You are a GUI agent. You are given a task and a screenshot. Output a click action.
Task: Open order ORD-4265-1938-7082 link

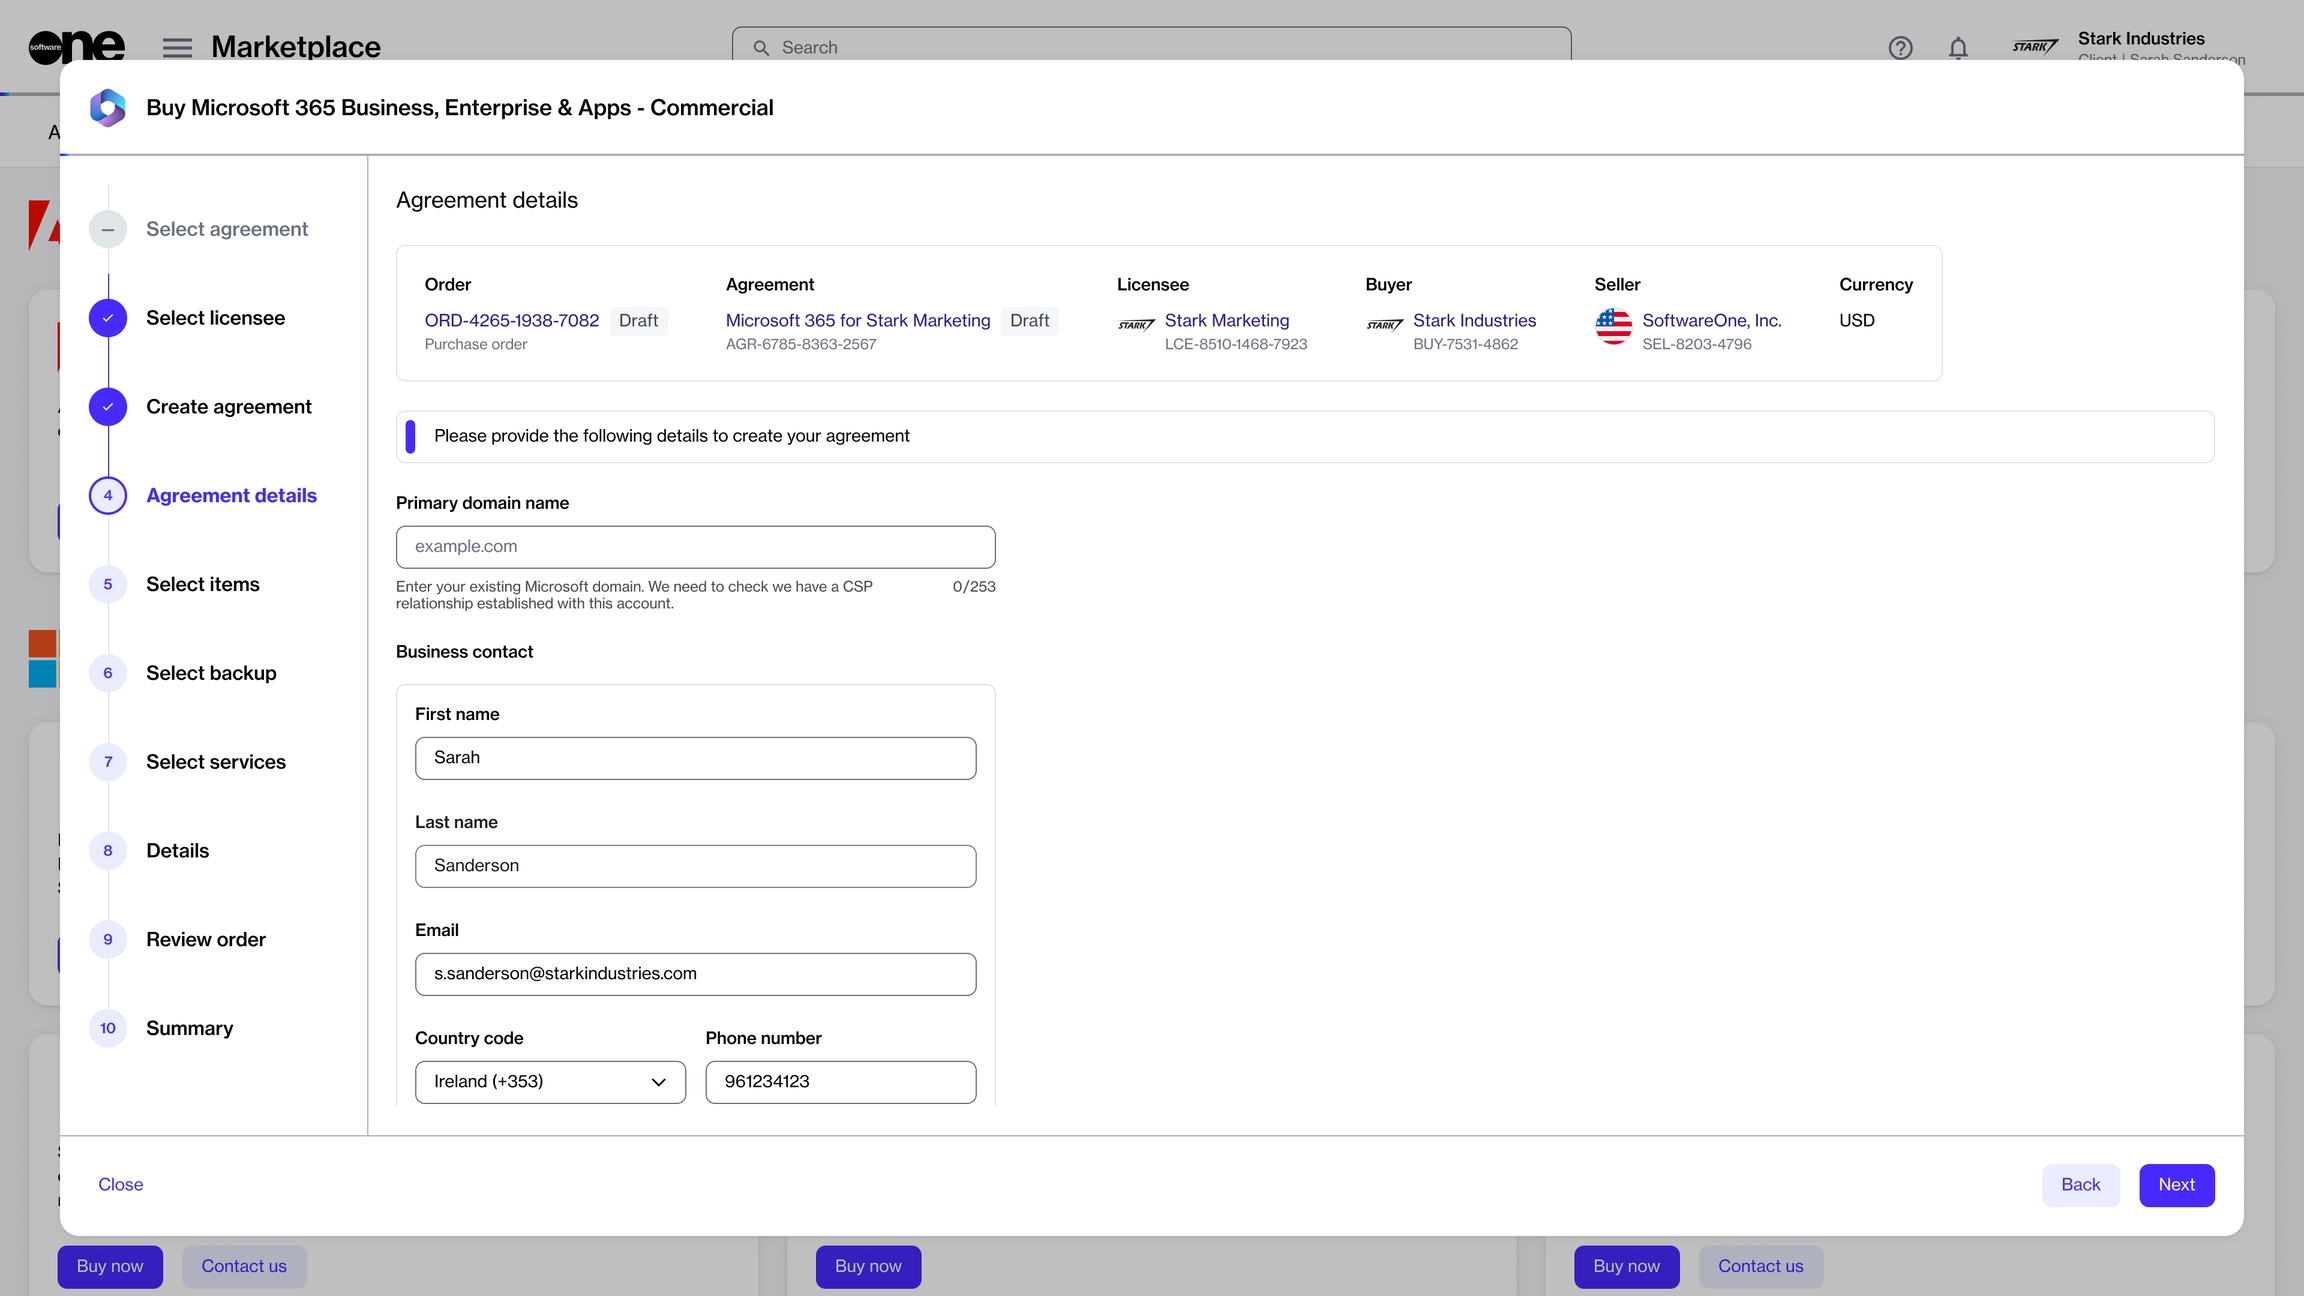tap(512, 320)
